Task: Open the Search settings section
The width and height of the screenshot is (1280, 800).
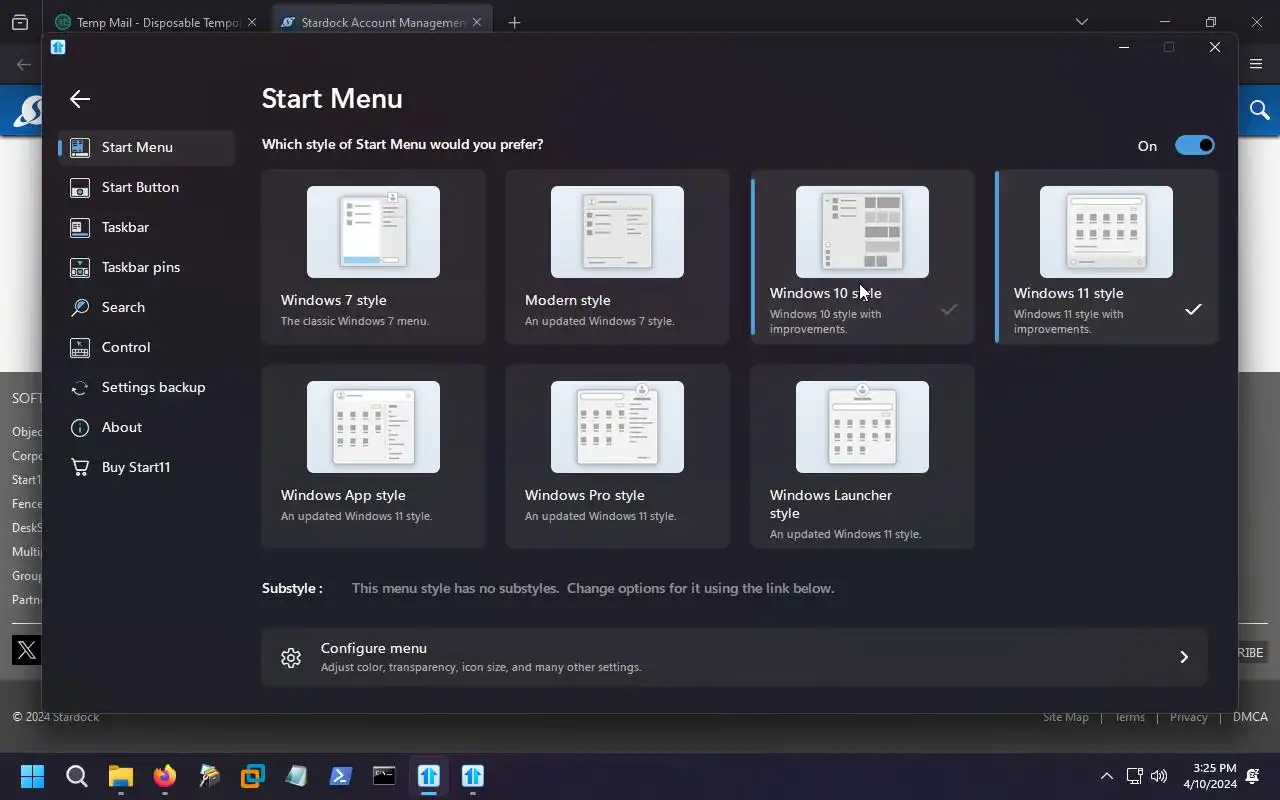Action: (x=146, y=307)
